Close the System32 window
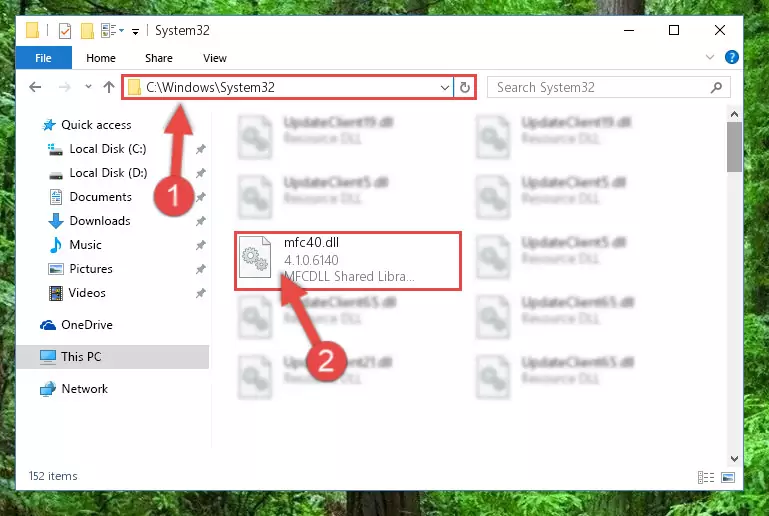Screen dimensions: 769x516 coord(719,30)
